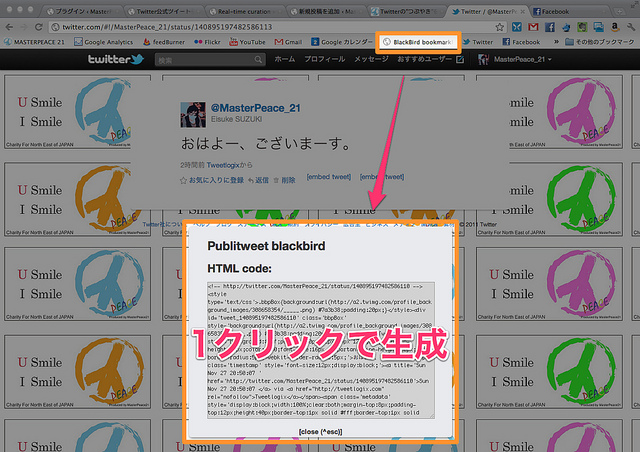Open the Google カレンダー bookmark
The image size is (640, 452).
pyautogui.click(x=341, y=42)
